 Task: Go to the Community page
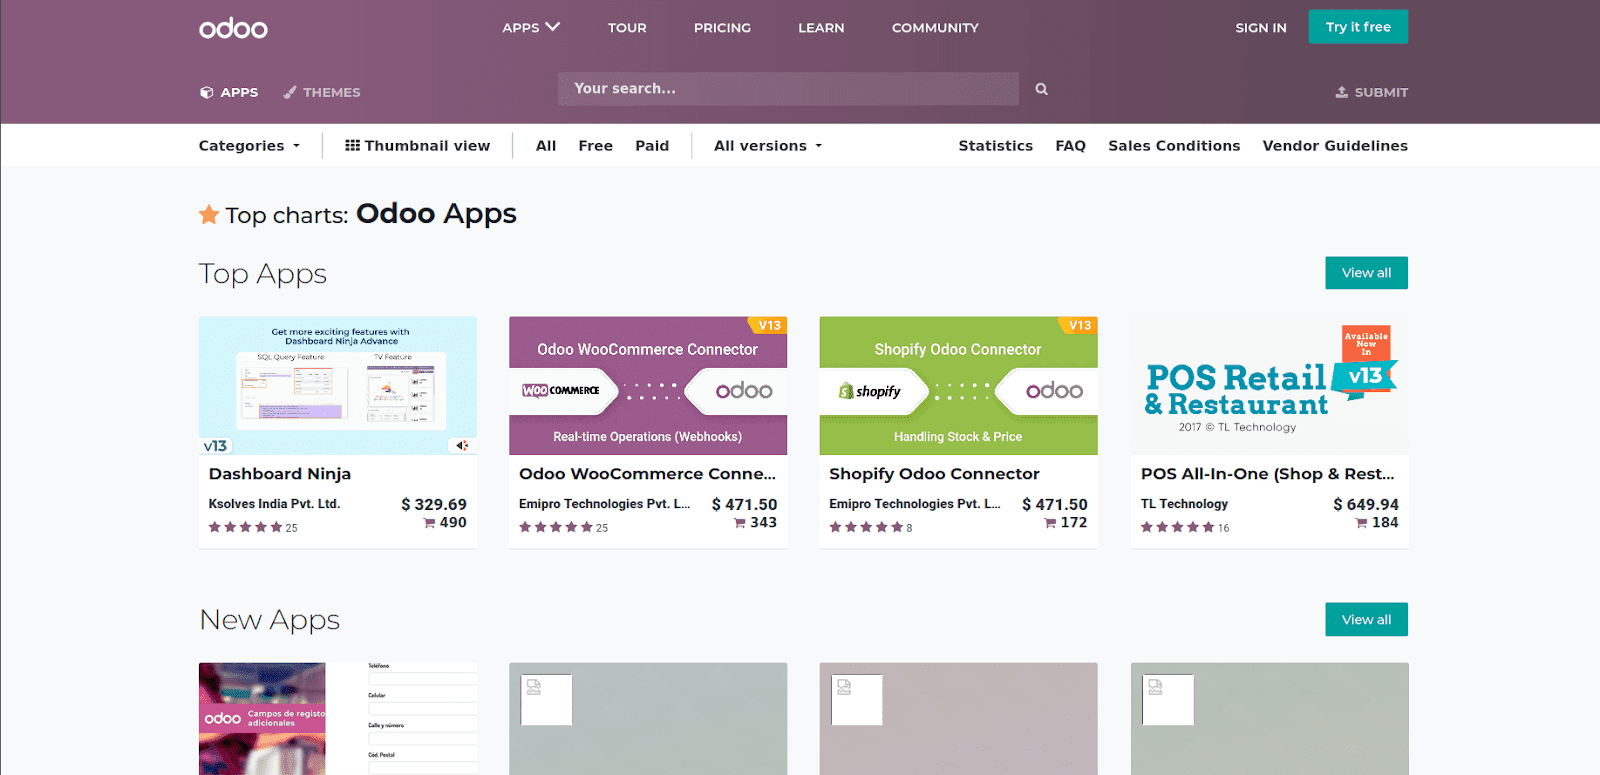(935, 28)
